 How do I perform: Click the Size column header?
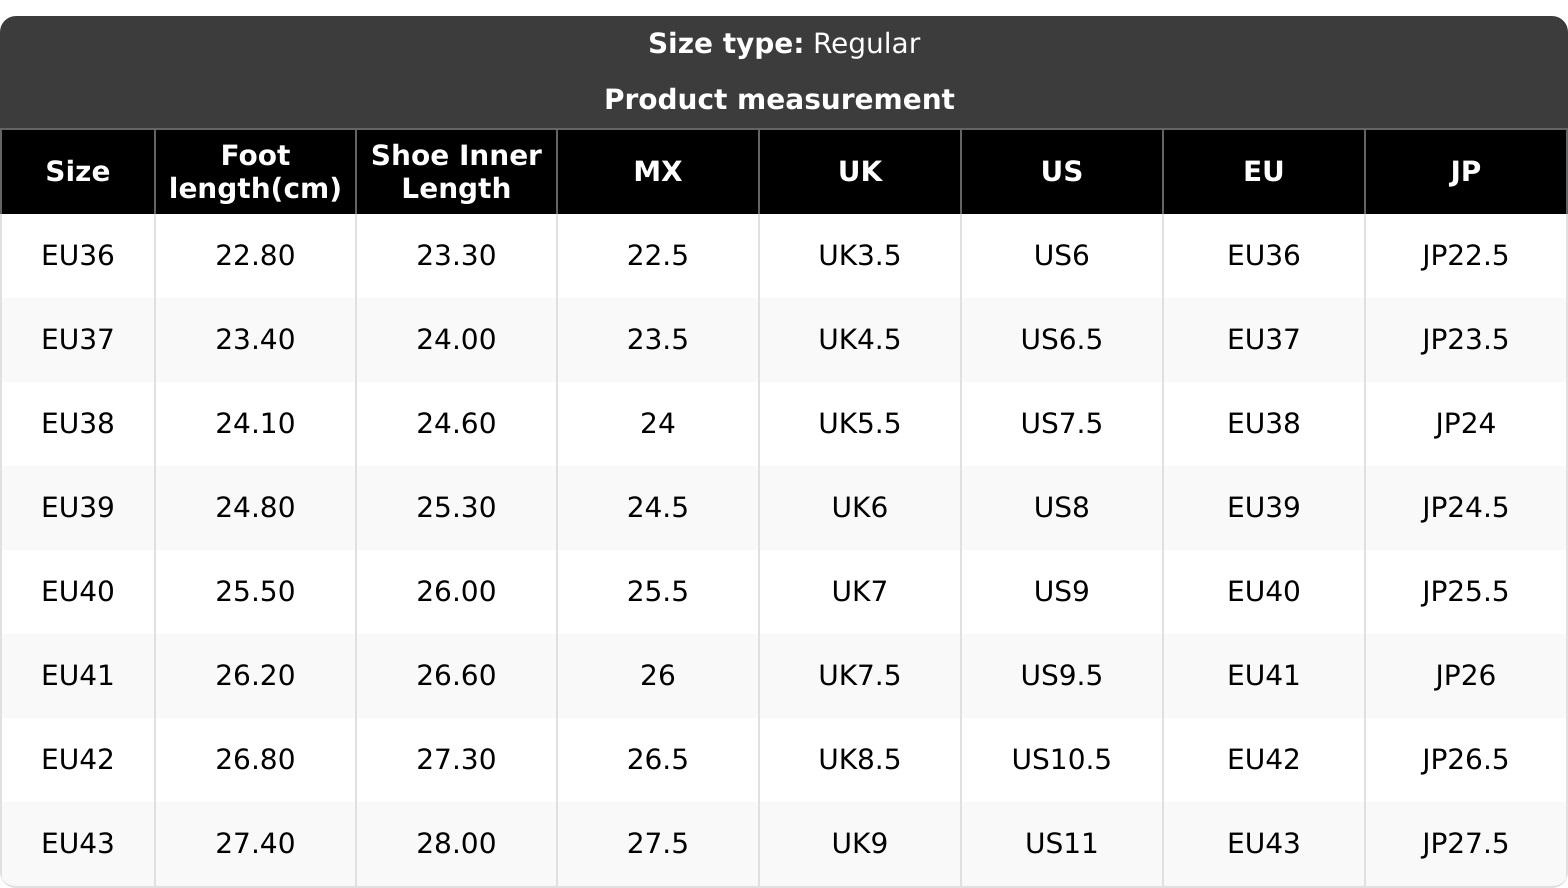pyautogui.click(x=78, y=172)
